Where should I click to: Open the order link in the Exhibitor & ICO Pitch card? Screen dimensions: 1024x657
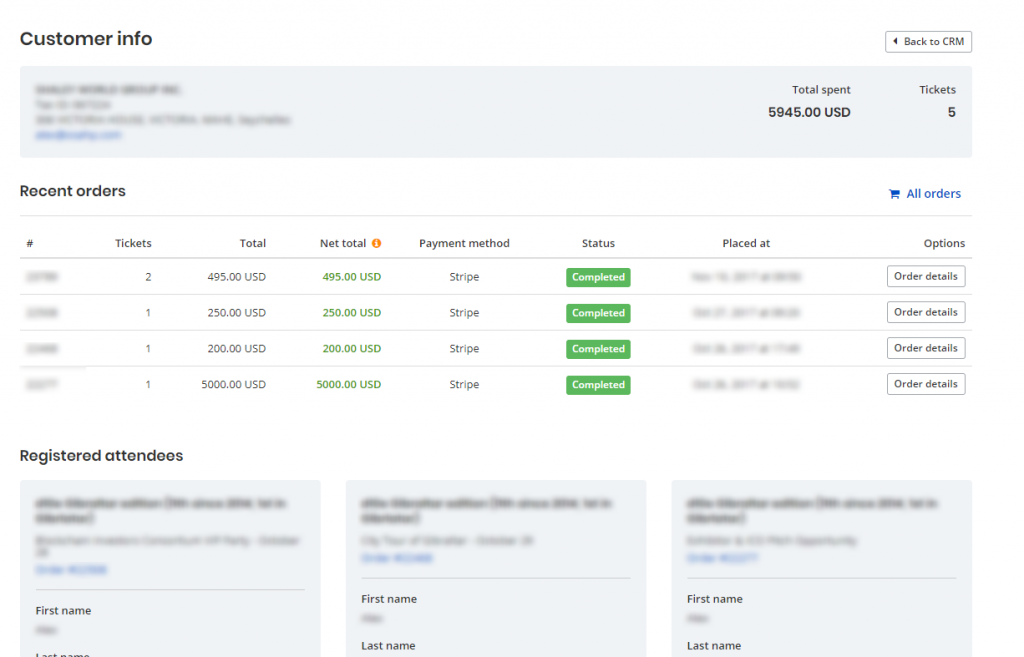(x=722, y=558)
